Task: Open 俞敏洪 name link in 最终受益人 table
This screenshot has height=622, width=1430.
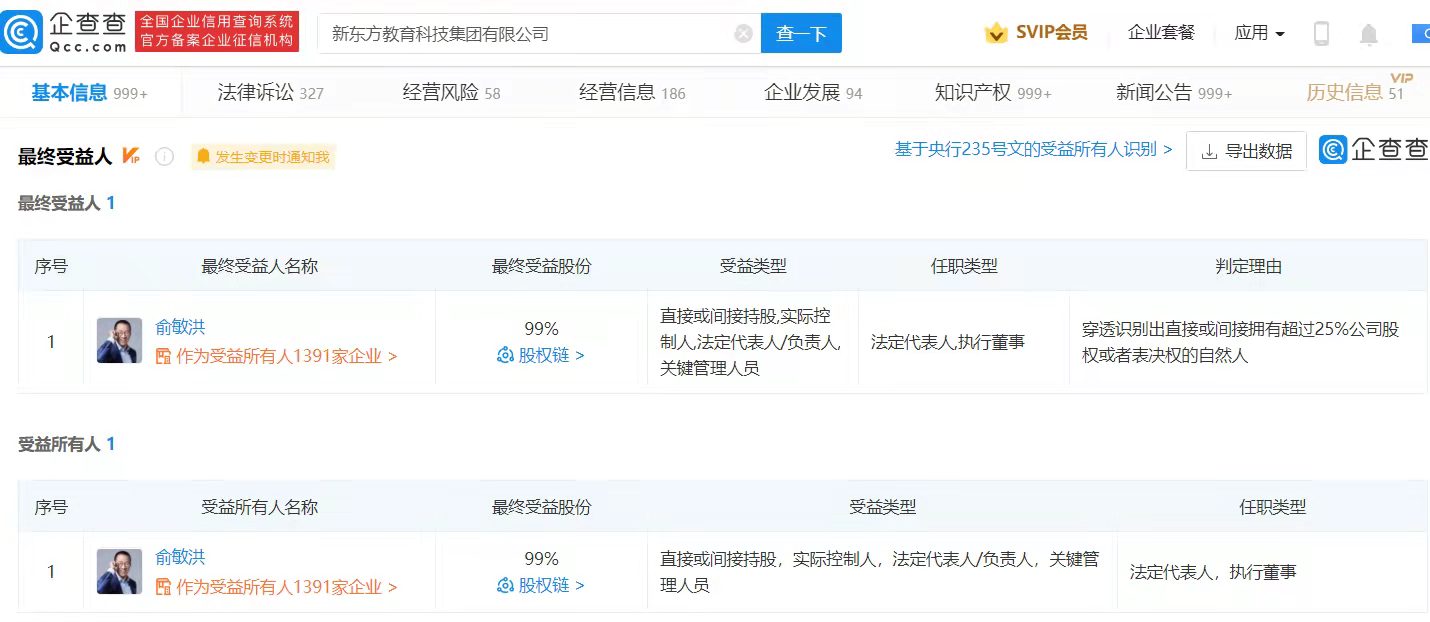Action: pyautogui.click(x=180, y=327)
